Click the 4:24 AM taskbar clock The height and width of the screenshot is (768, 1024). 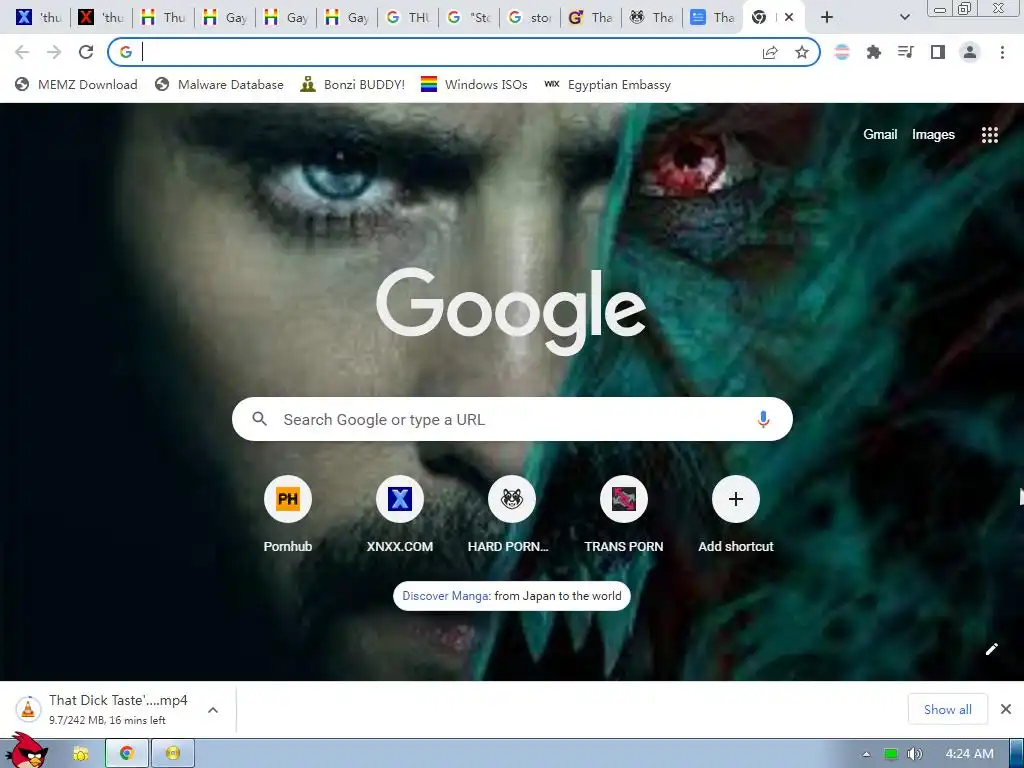(x=969, y=754)
